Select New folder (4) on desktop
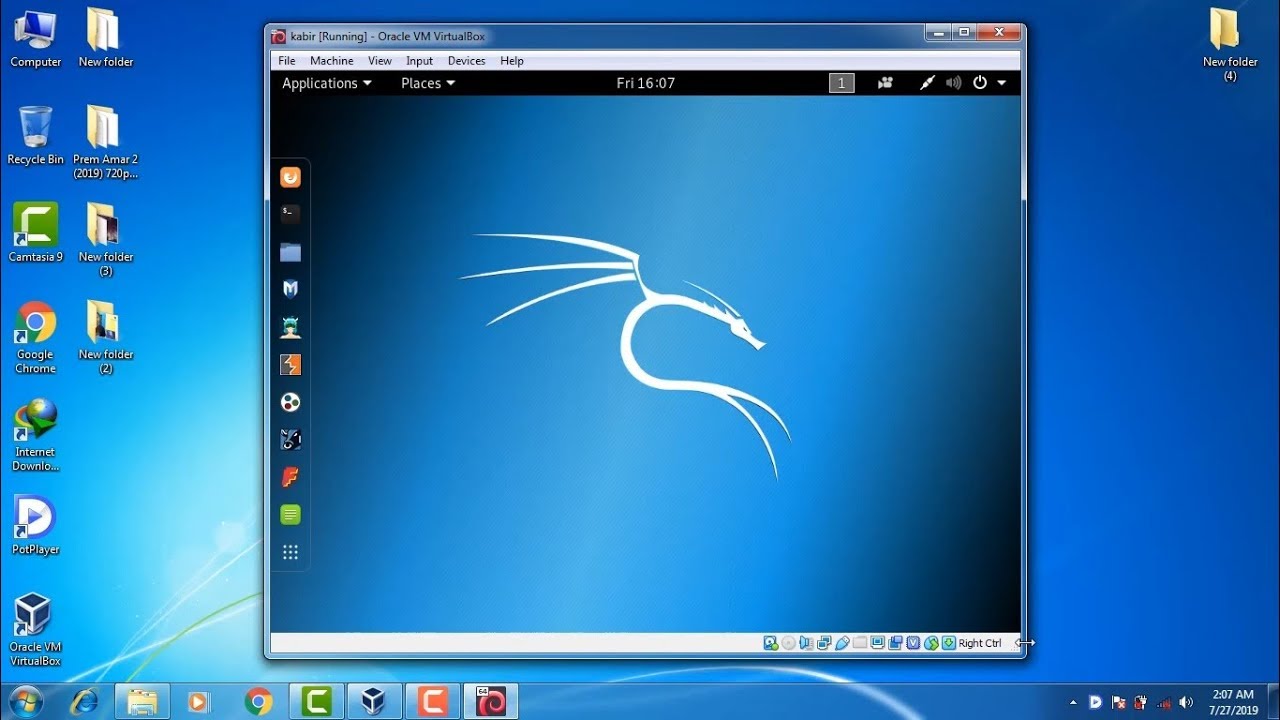This screenshot has width=1280, height=720. click(x=1230, y=44)
